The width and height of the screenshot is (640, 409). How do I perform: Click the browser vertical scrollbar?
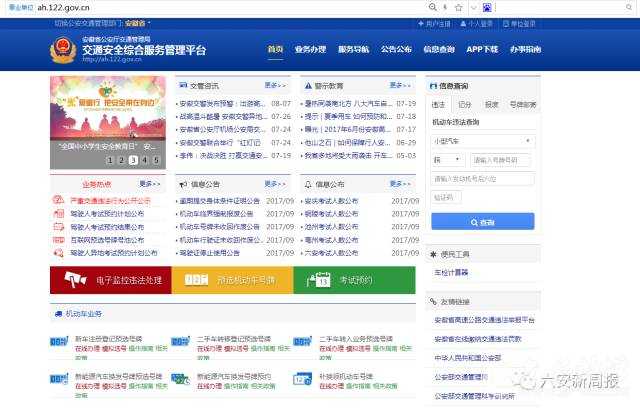(635, 200)
